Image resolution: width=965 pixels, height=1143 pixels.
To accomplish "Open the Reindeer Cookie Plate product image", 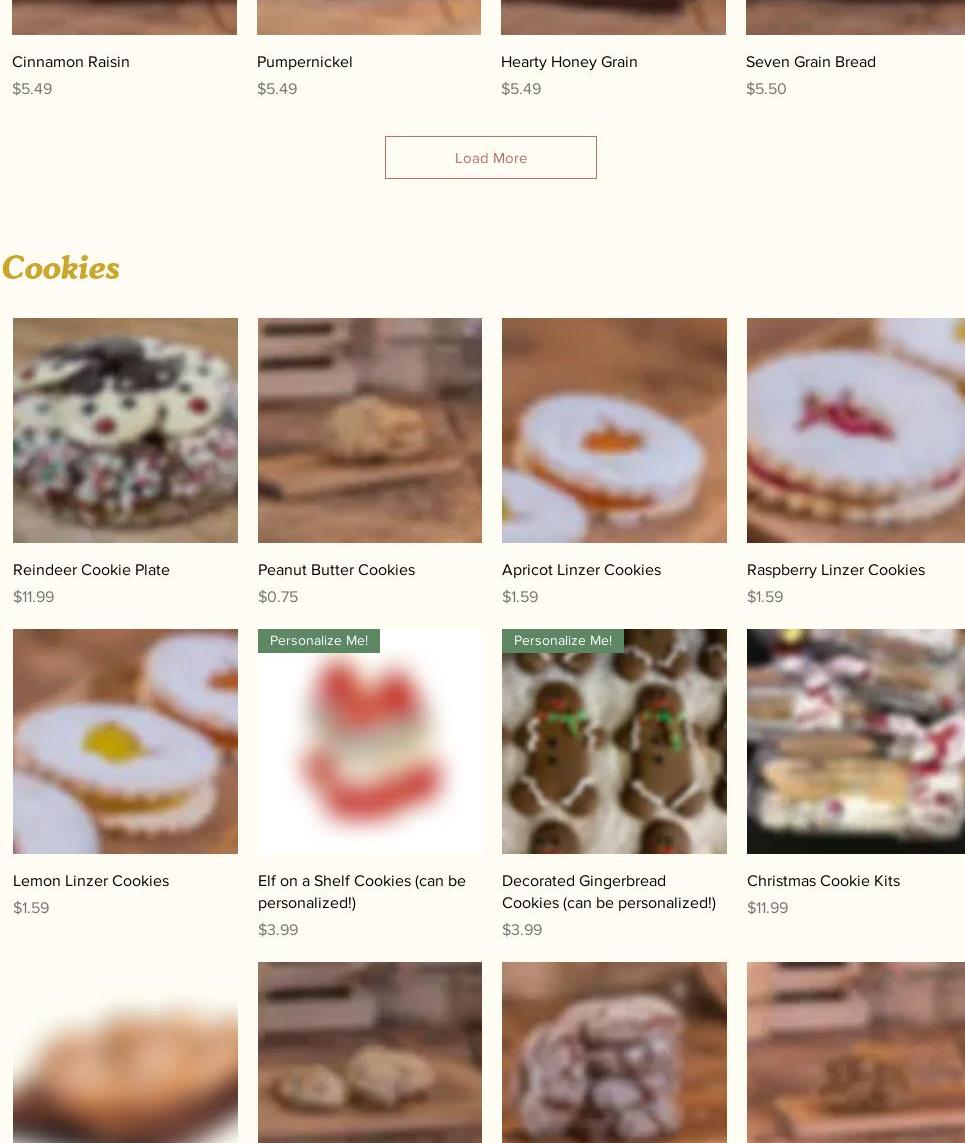I will 125,430.
